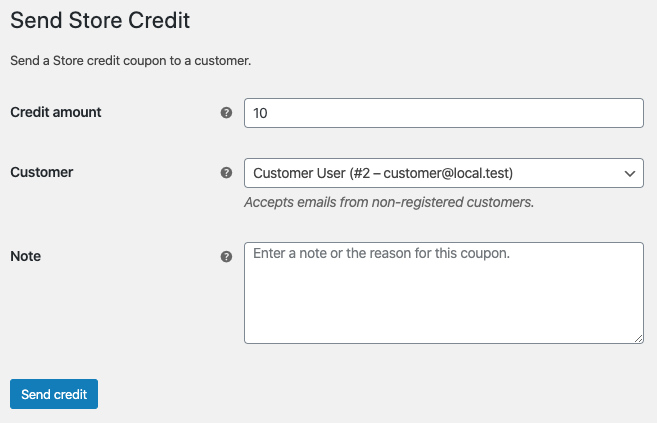This screenshot has width=657, height=423.
Task: Click the question mark icon beside Note
Action: click(x=226, y=257)
